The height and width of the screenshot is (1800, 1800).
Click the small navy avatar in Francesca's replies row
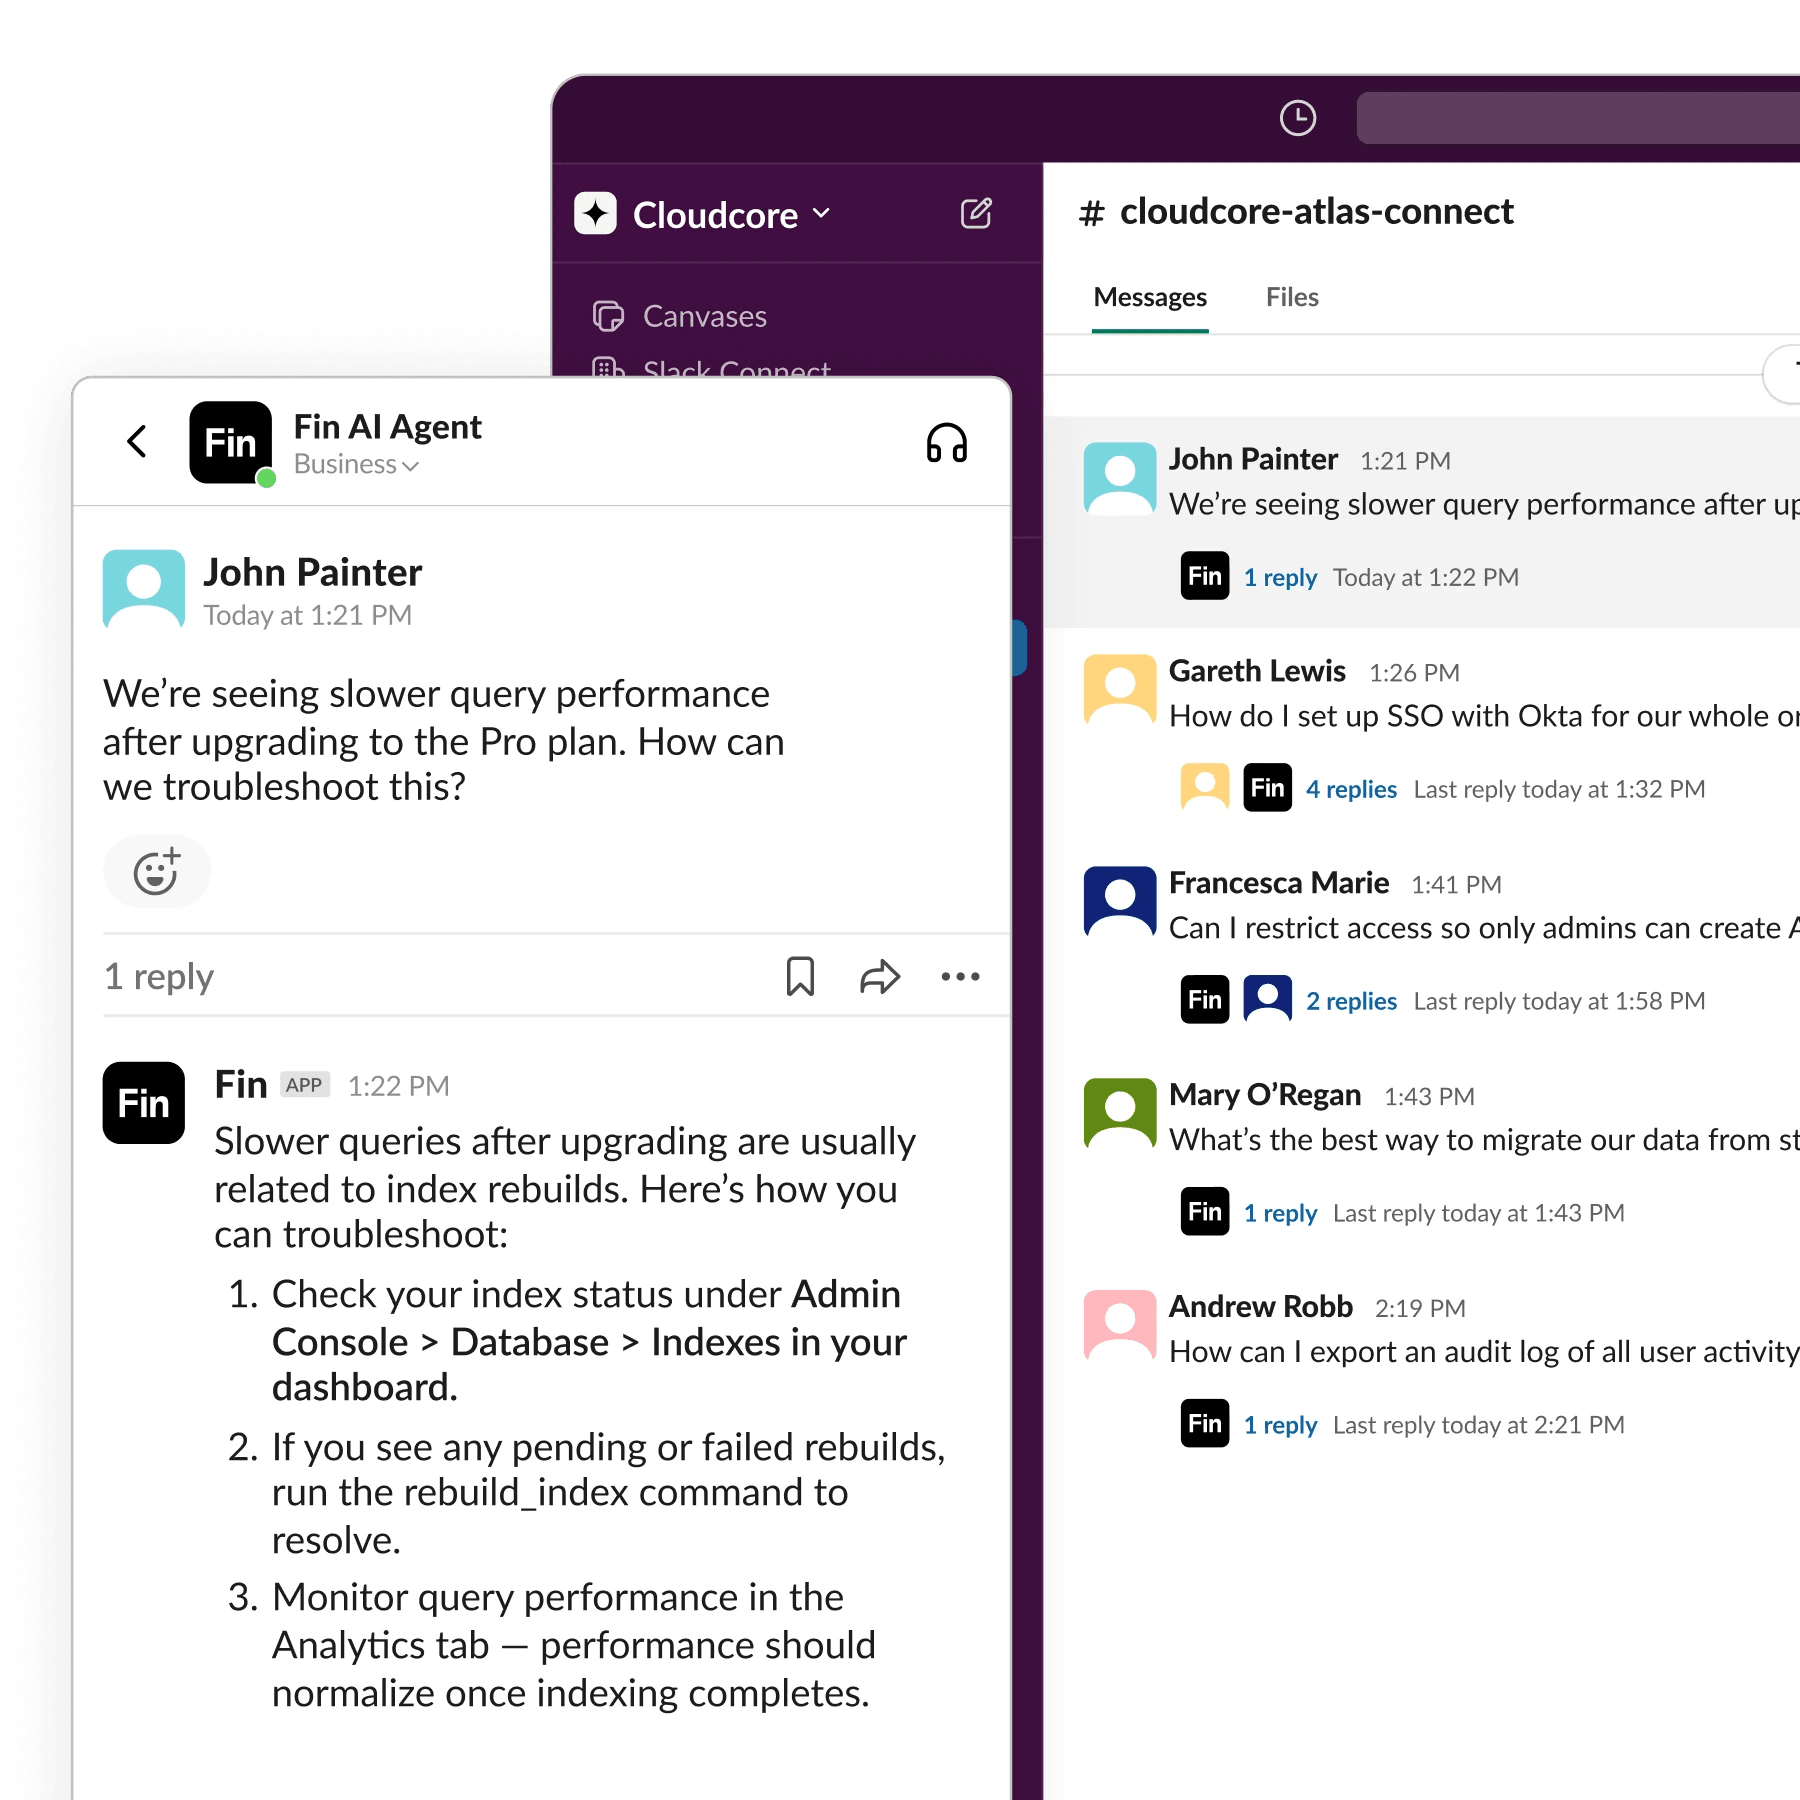1267,1000
